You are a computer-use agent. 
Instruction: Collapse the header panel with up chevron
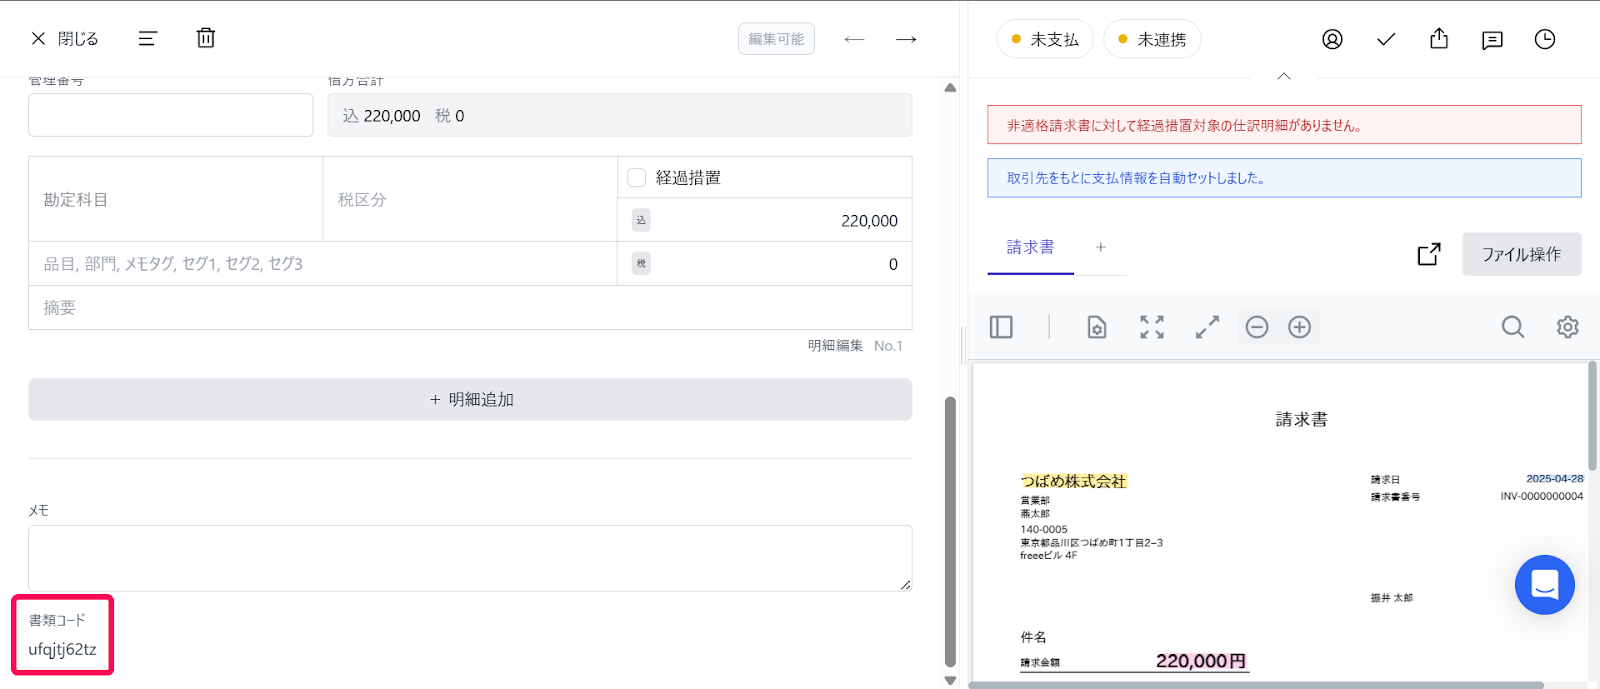point(1284,76)
